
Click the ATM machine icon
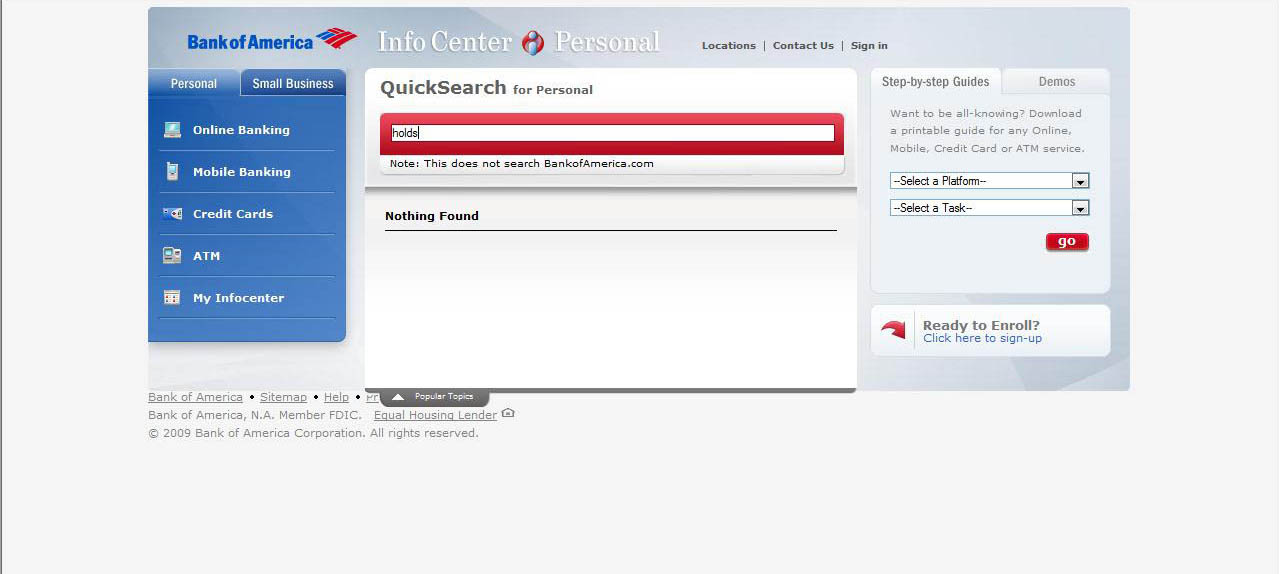tap(172, 256)
